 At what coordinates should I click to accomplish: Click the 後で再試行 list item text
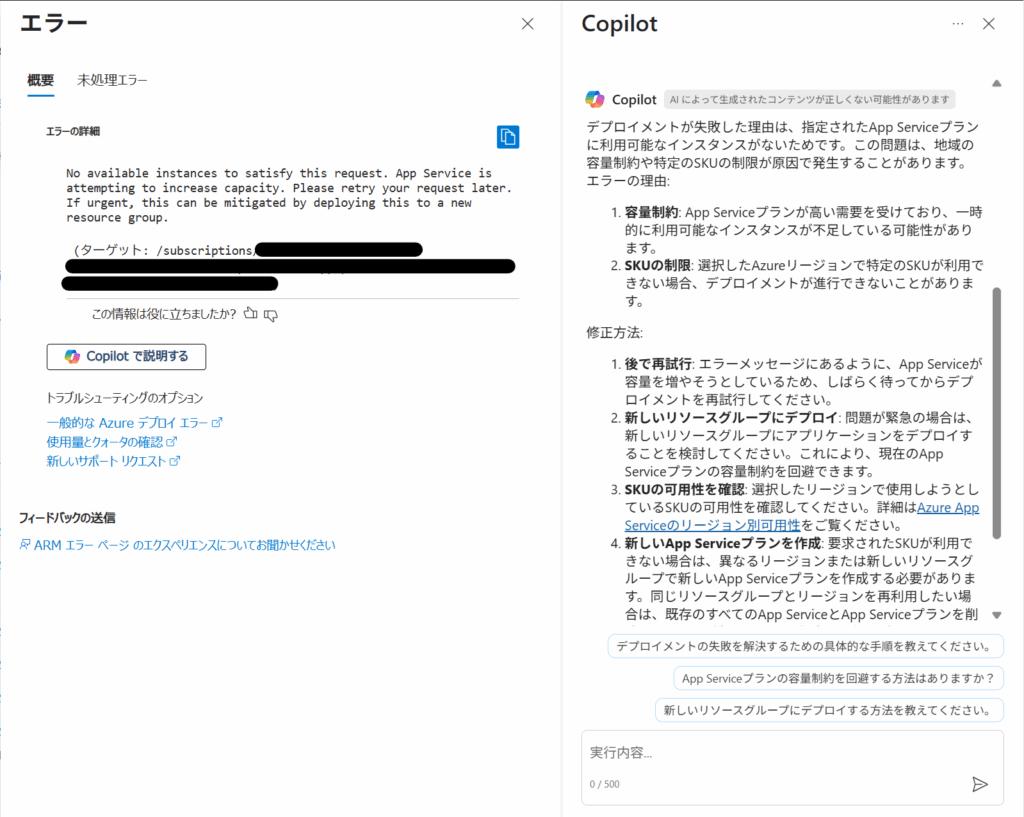pos(804,381)
